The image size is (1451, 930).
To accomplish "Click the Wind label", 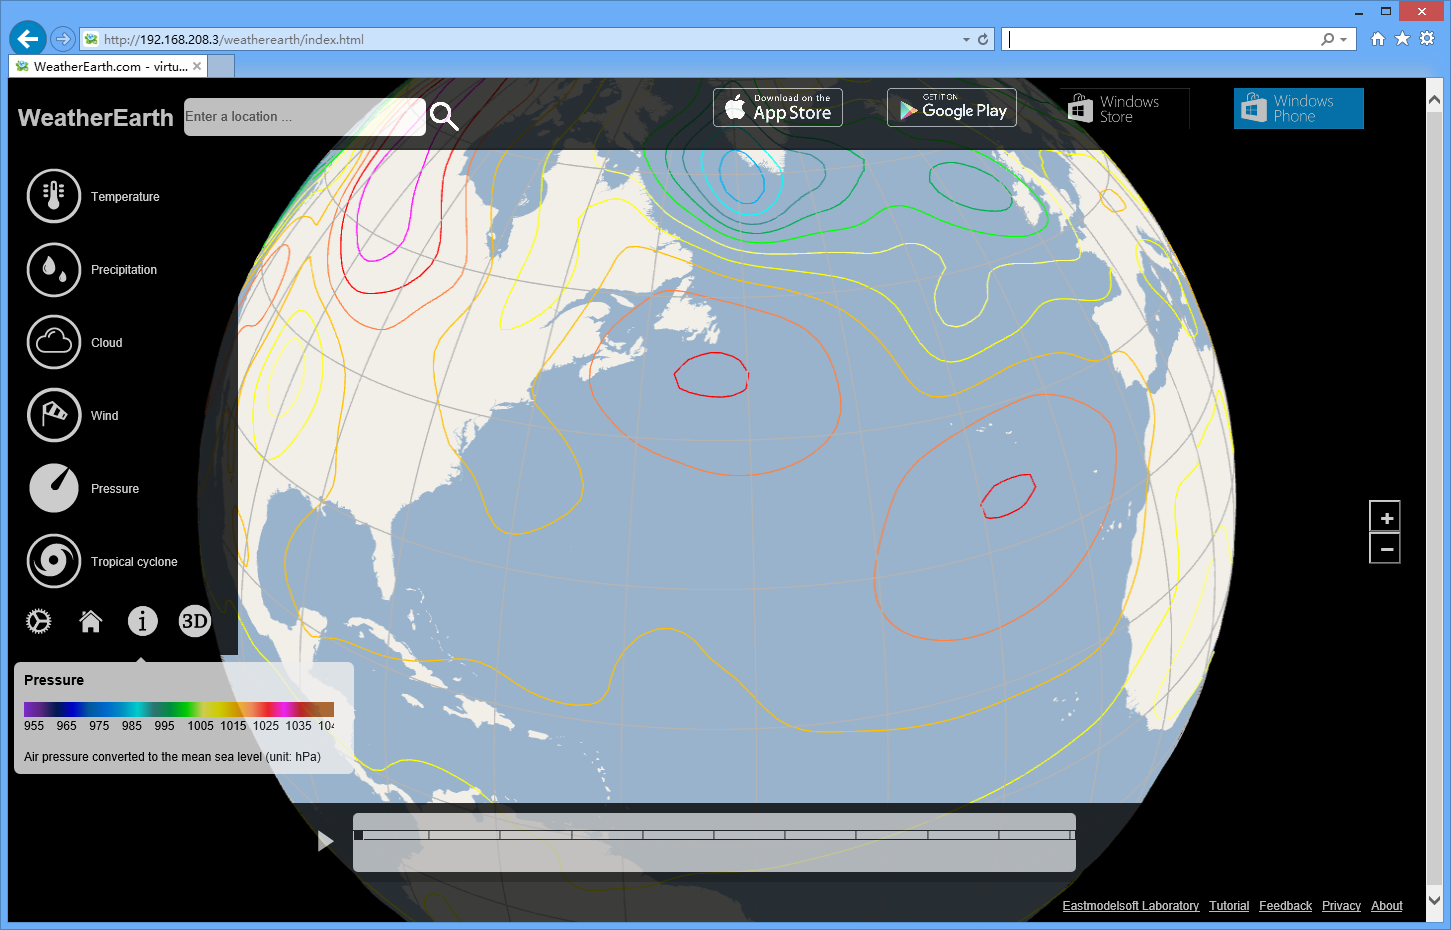I will [x=105, y=416].
